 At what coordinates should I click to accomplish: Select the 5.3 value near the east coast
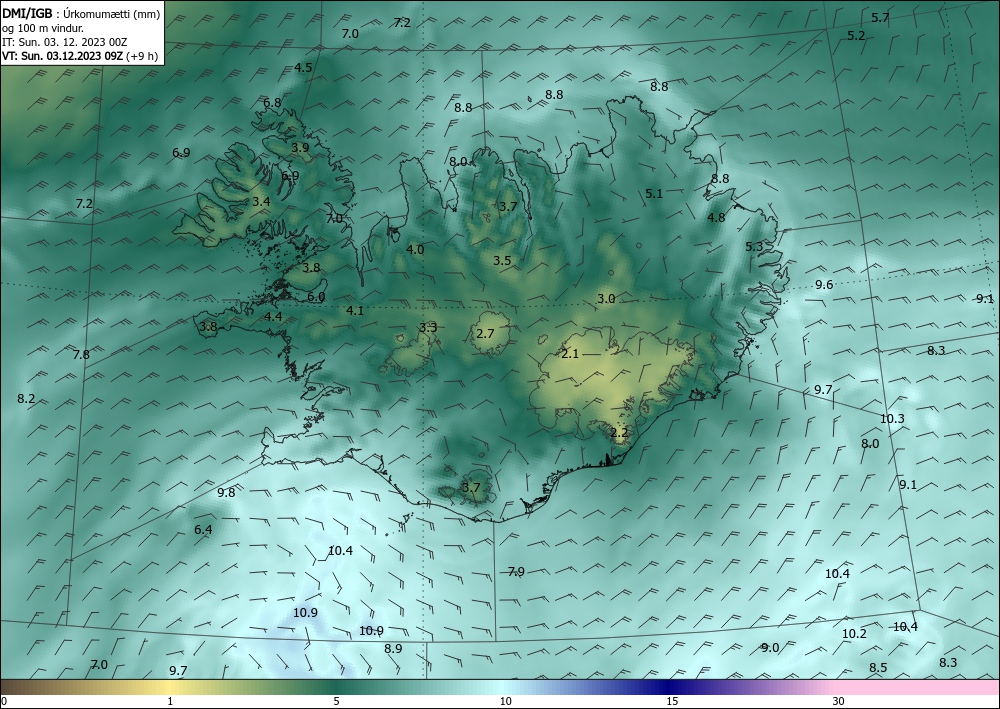pos(754,246)
